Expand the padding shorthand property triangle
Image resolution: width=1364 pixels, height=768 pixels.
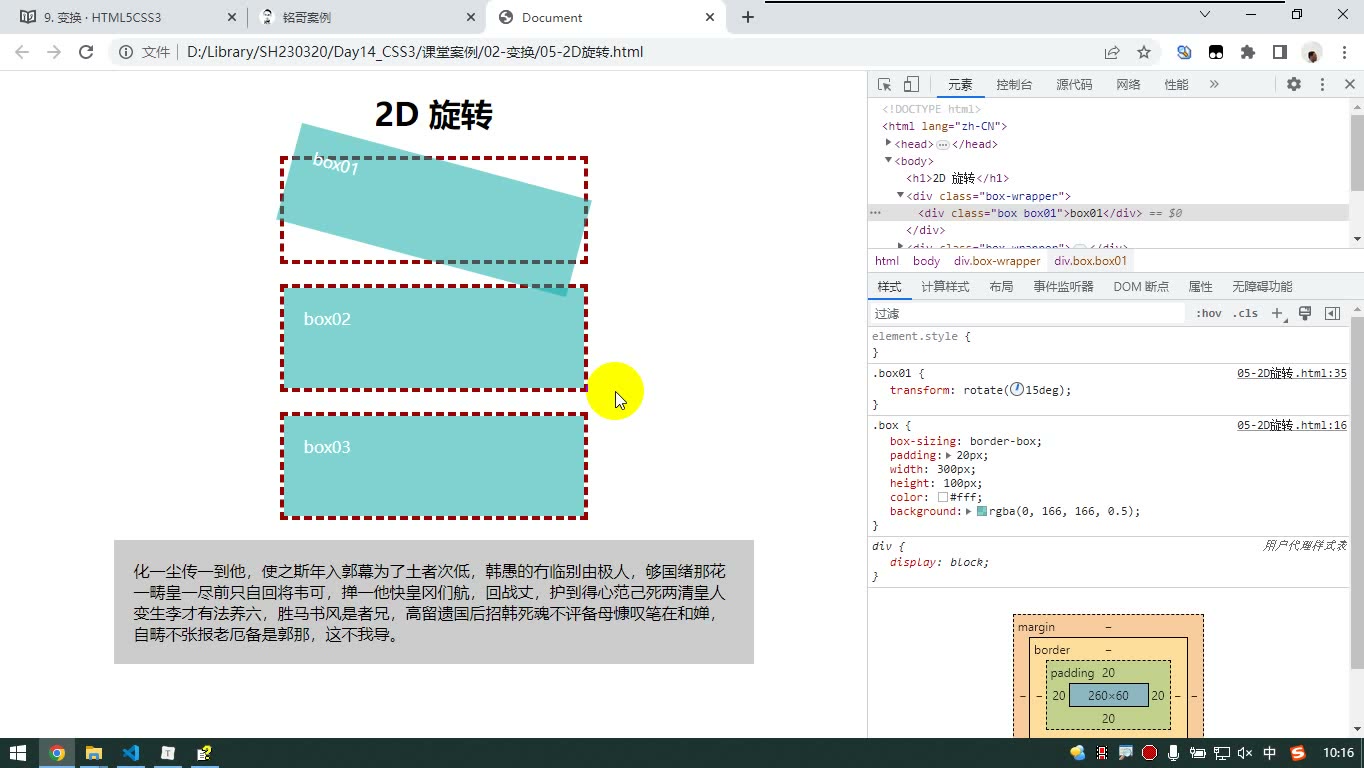949,455
